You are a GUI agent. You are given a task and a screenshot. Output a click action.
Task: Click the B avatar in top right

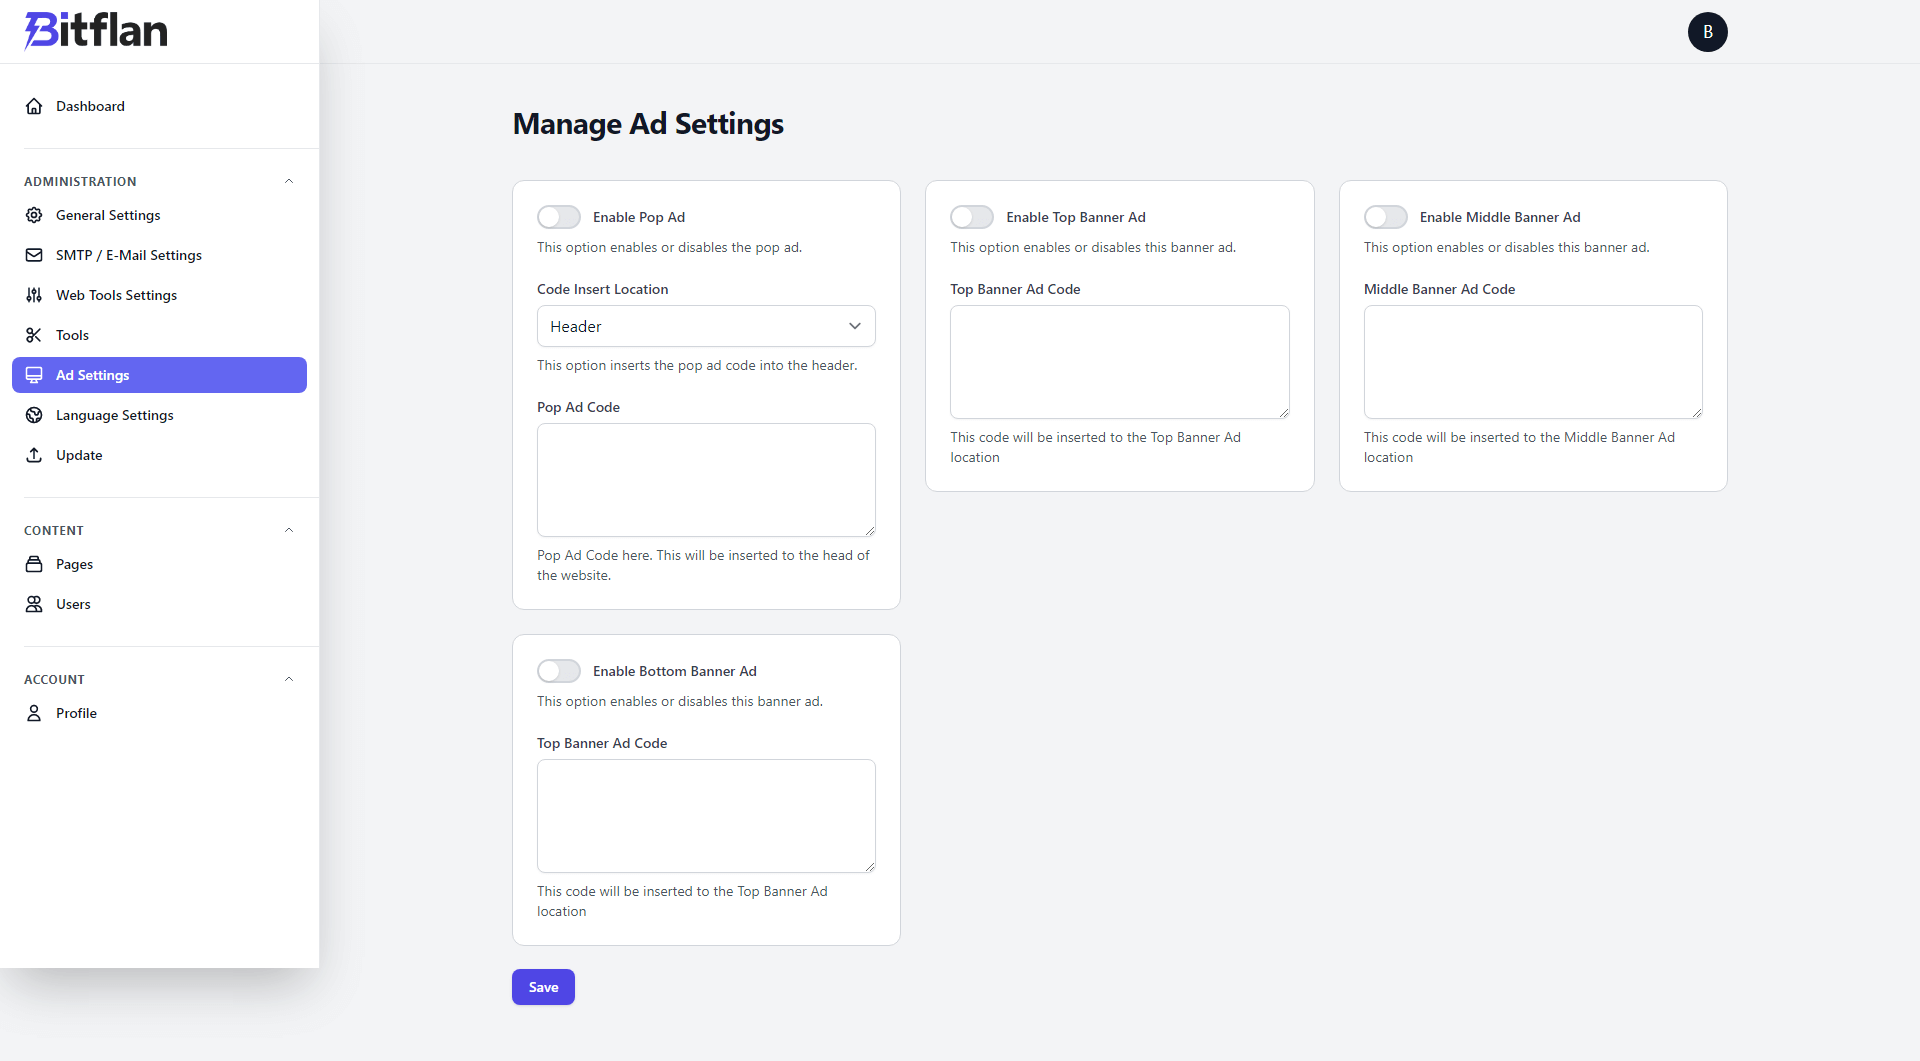(1707, 31)
